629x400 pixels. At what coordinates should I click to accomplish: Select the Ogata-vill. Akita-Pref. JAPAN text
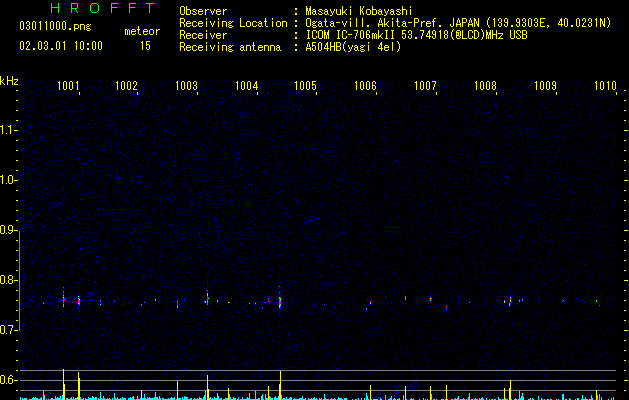point(392,23)
